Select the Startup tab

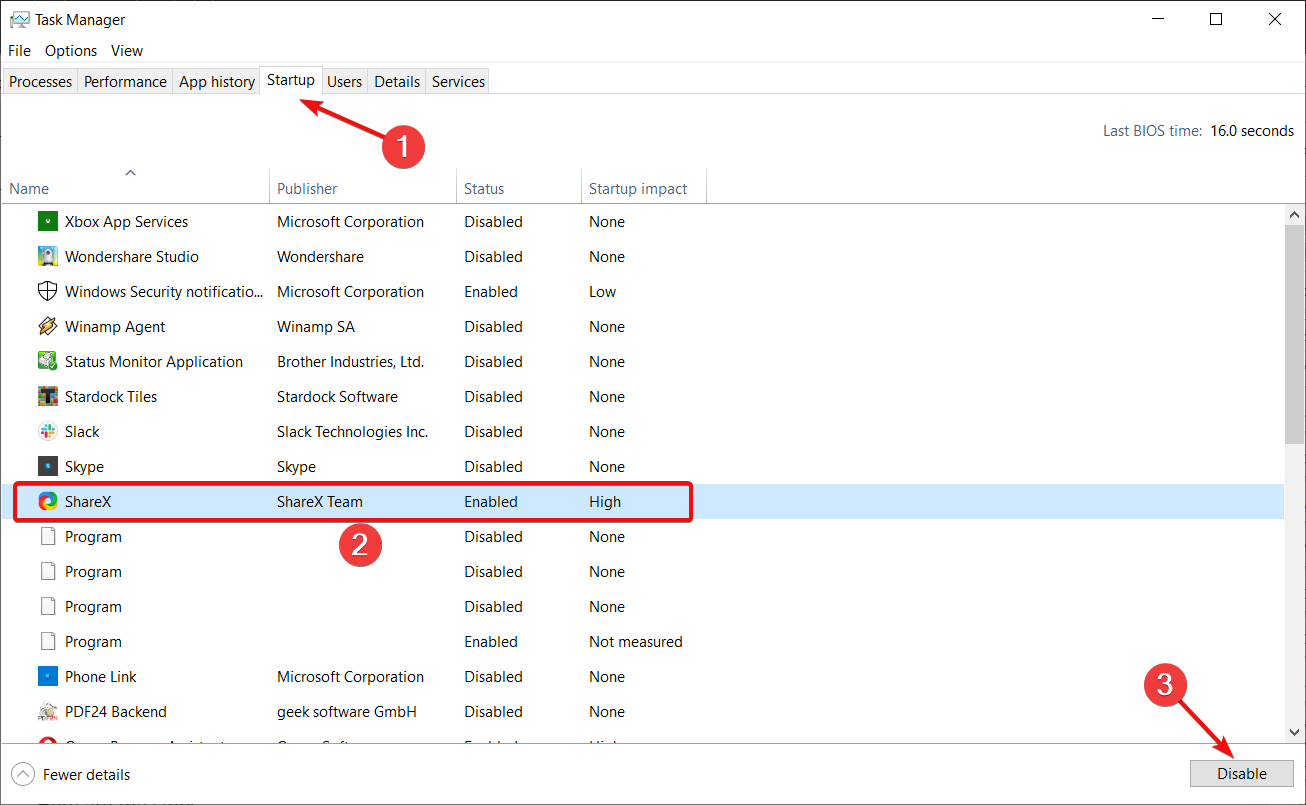[x=291, y=80]
